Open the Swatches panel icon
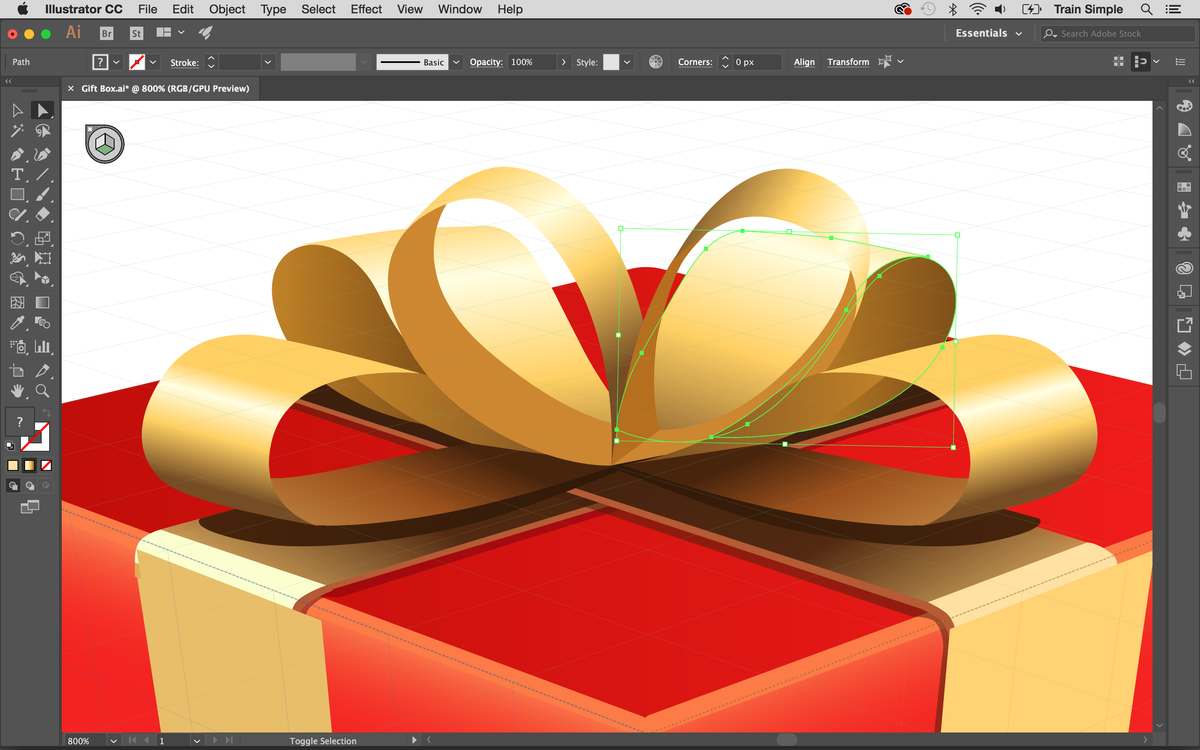 [x=1184, y=186]
